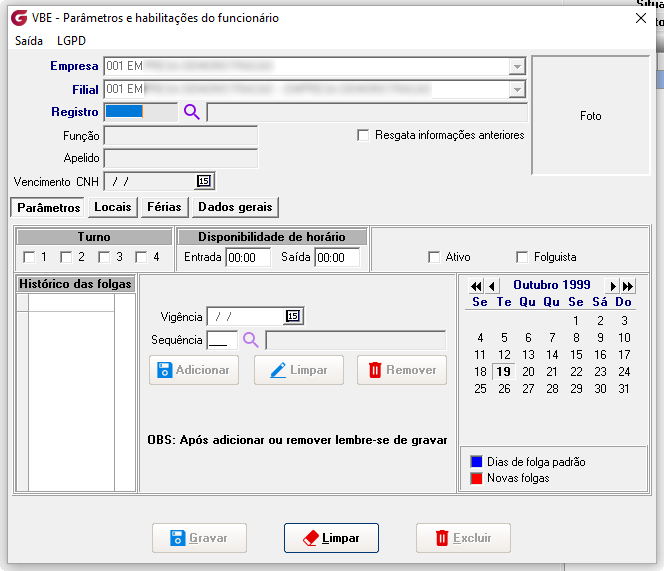Open the LGPD menu
This screenshot has width=664, height=571.
(71, 41)
